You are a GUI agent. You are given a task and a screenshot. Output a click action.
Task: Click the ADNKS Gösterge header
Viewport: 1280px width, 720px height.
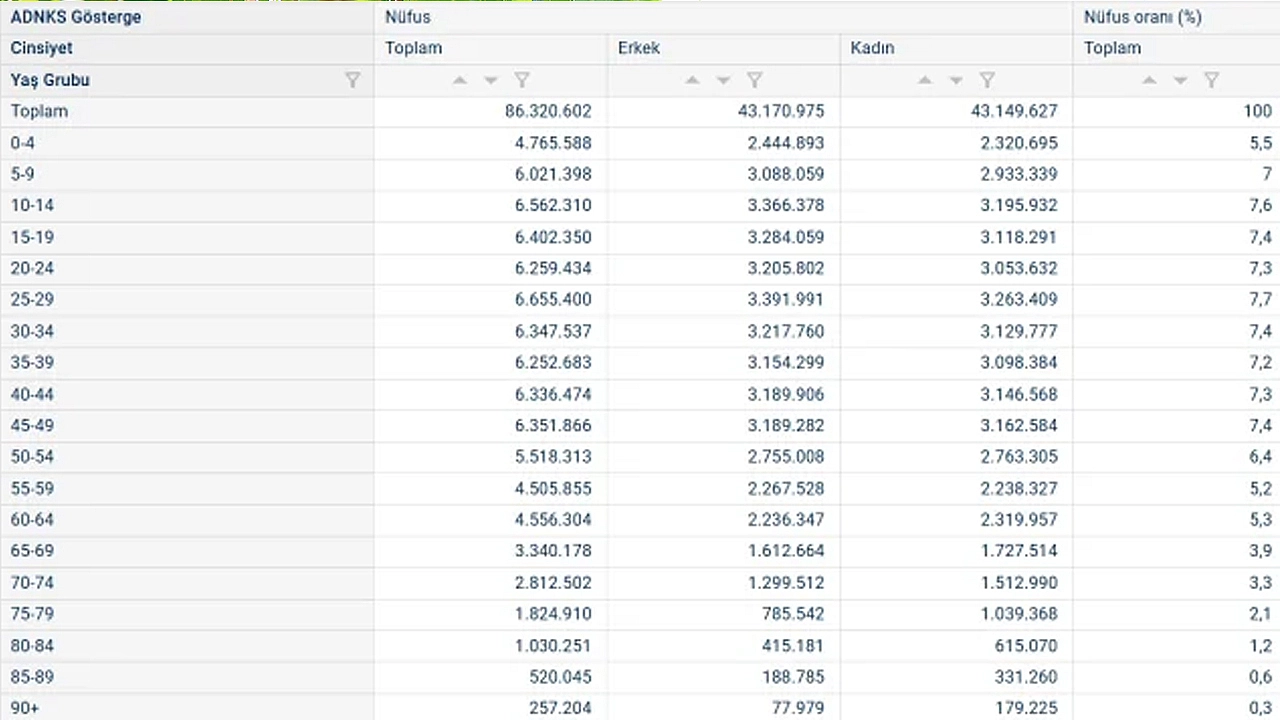pos(76,17)
